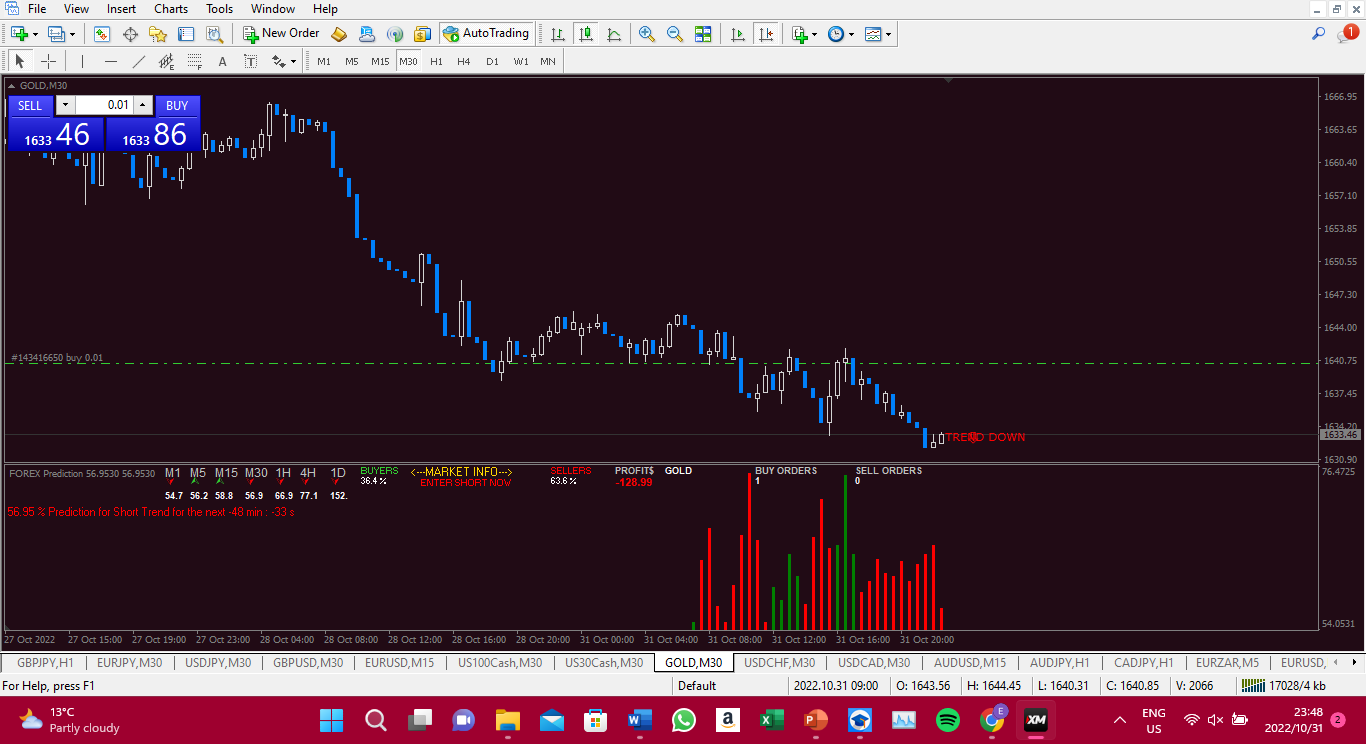Tile windows using the toolbar icon
This screenshot has height=744, width=1366.
(x=703, y=34)
